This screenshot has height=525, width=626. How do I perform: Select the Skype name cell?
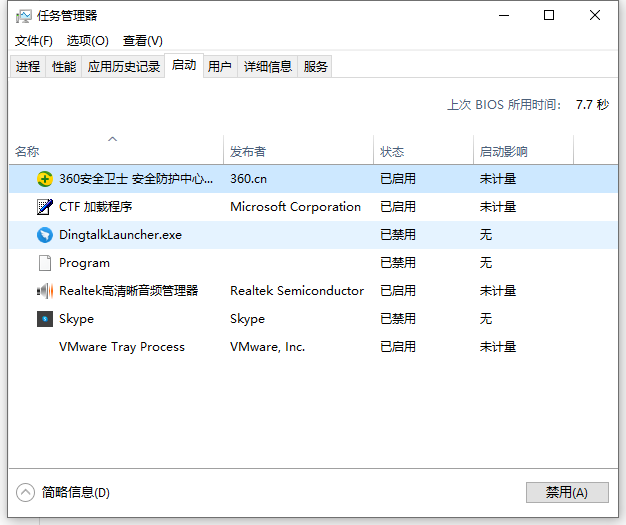(76, 319)
